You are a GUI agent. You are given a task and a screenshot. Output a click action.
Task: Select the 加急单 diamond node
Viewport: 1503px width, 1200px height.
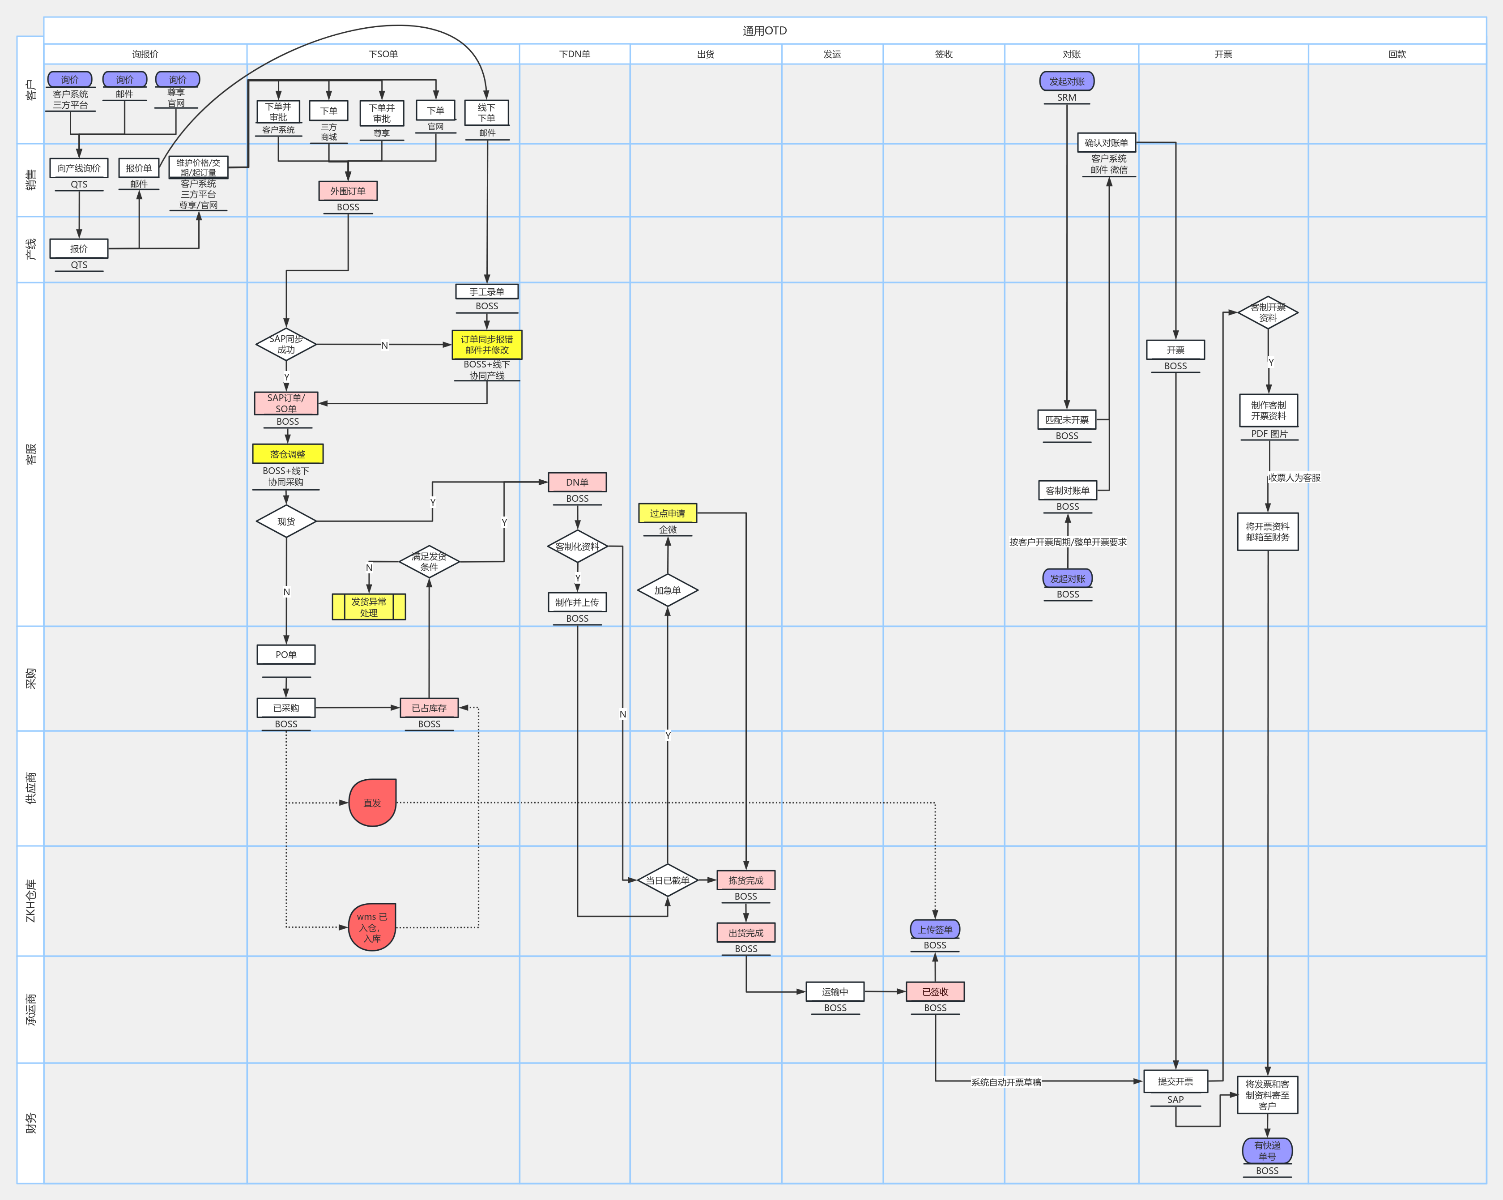click(x=667, y=590)
